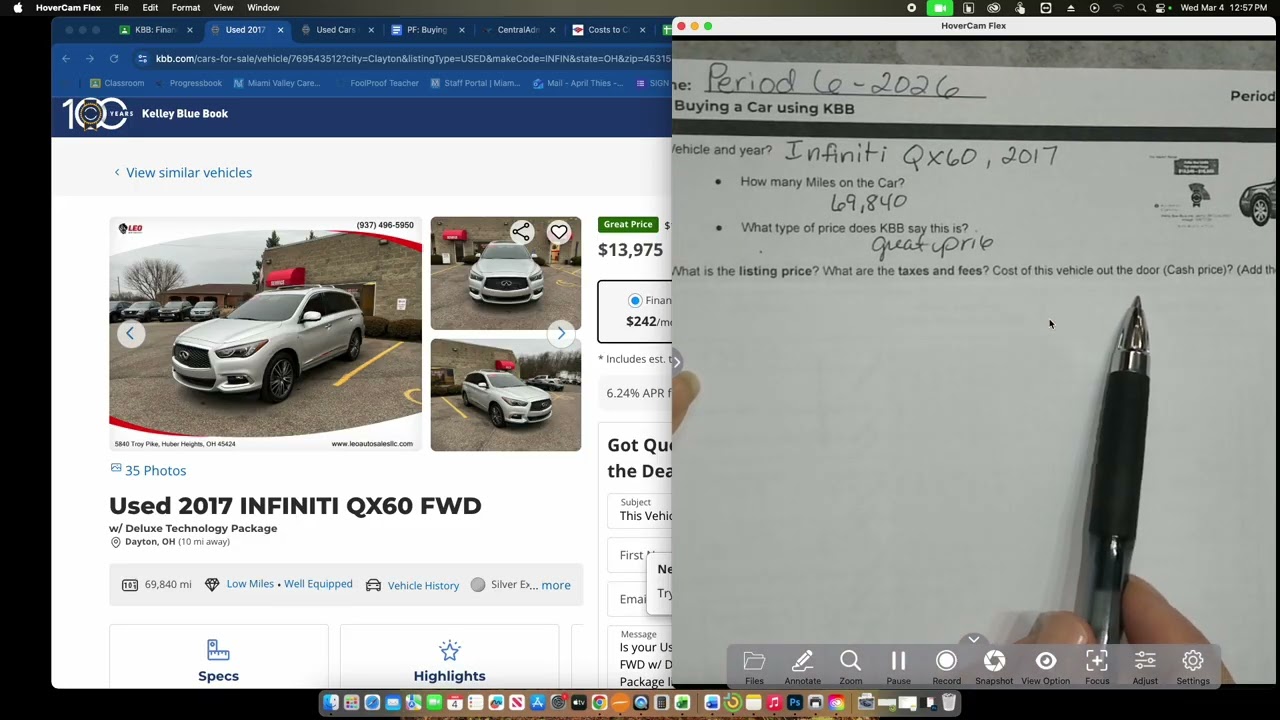Select the side-view parking lot thumbnail
Screen dimensions: 1280x720
tap(505, 395)
